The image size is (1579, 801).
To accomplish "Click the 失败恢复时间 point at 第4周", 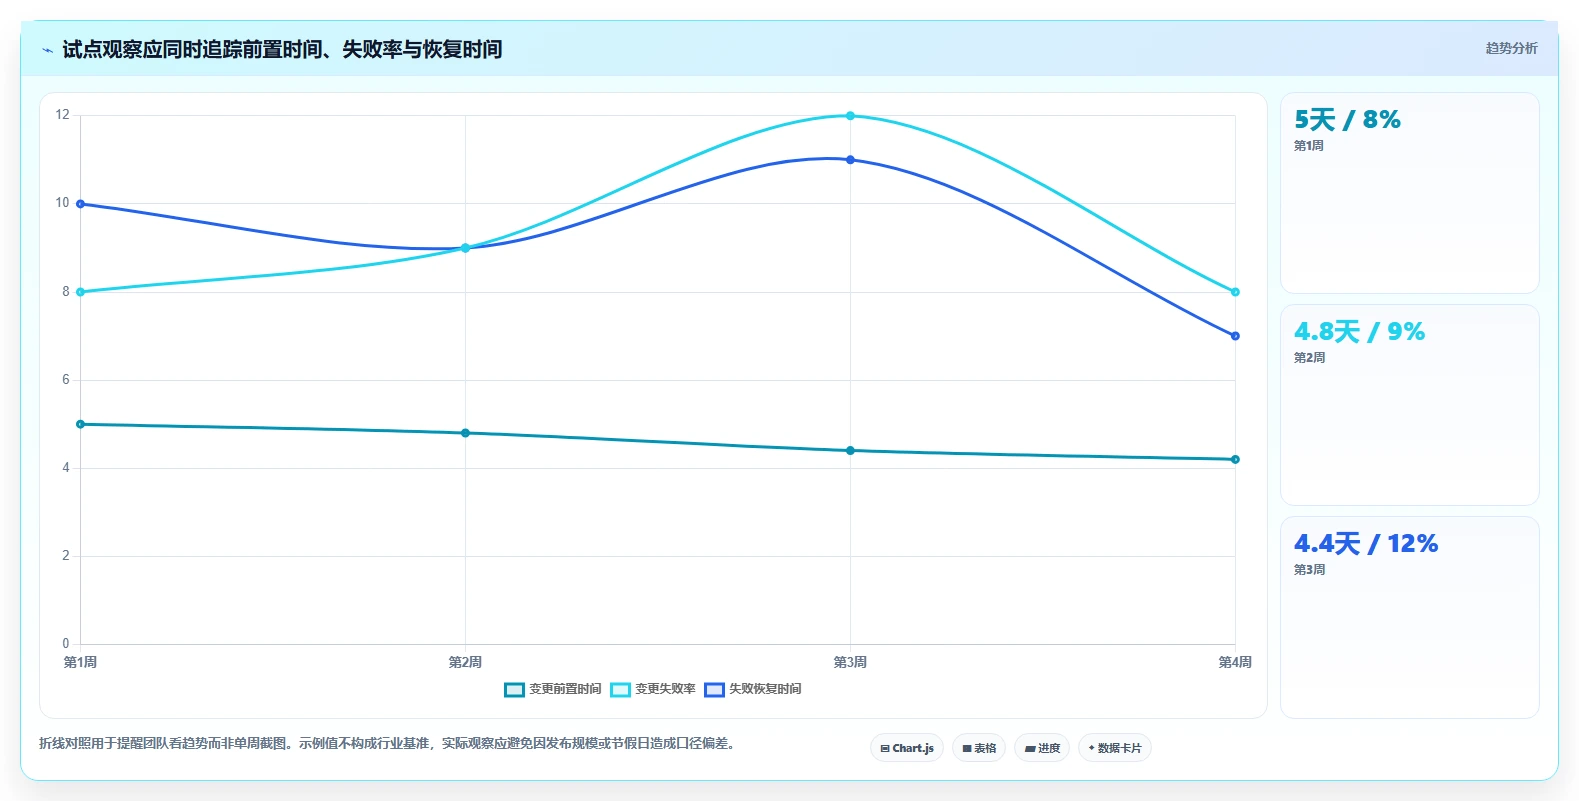I will [1235, 336].
